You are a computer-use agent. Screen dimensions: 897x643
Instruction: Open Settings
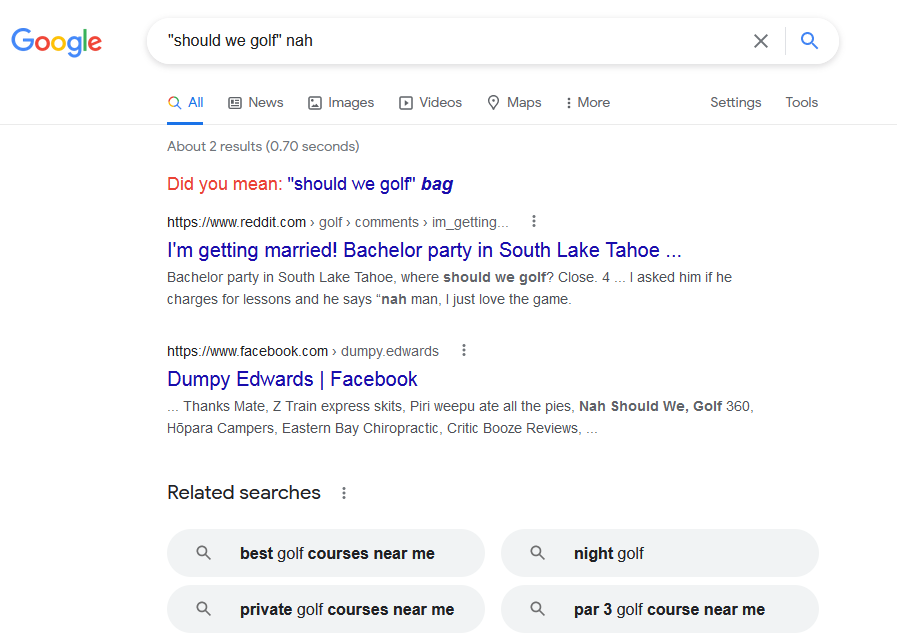(736, 102)
